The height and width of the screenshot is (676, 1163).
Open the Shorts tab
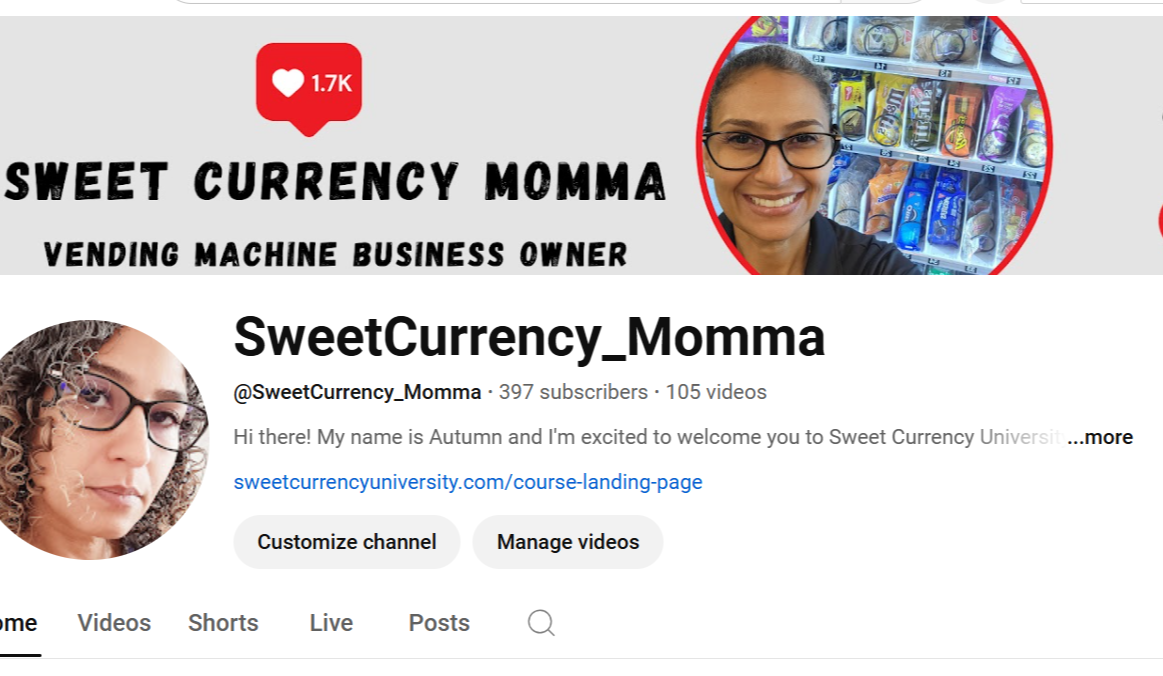pos(223,623)
